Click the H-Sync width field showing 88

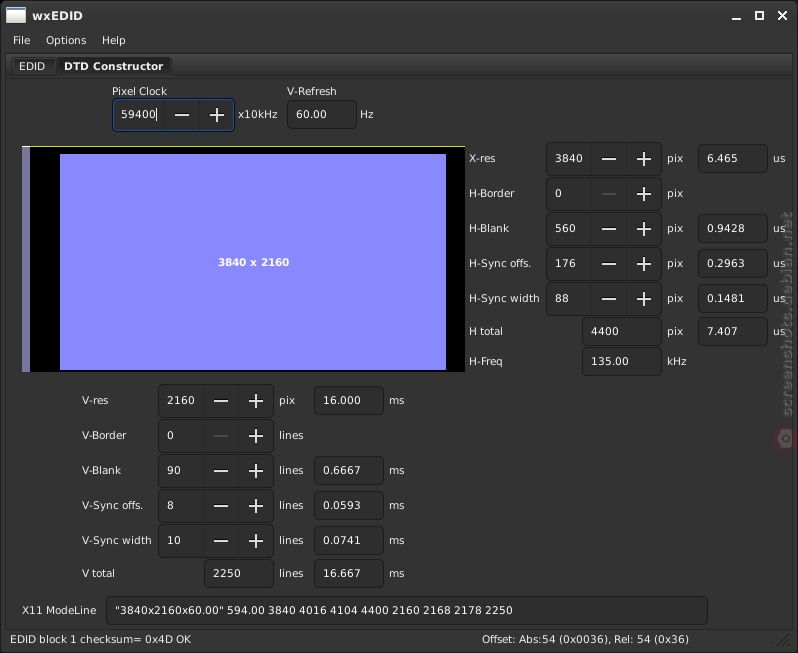tap(569, 299)
